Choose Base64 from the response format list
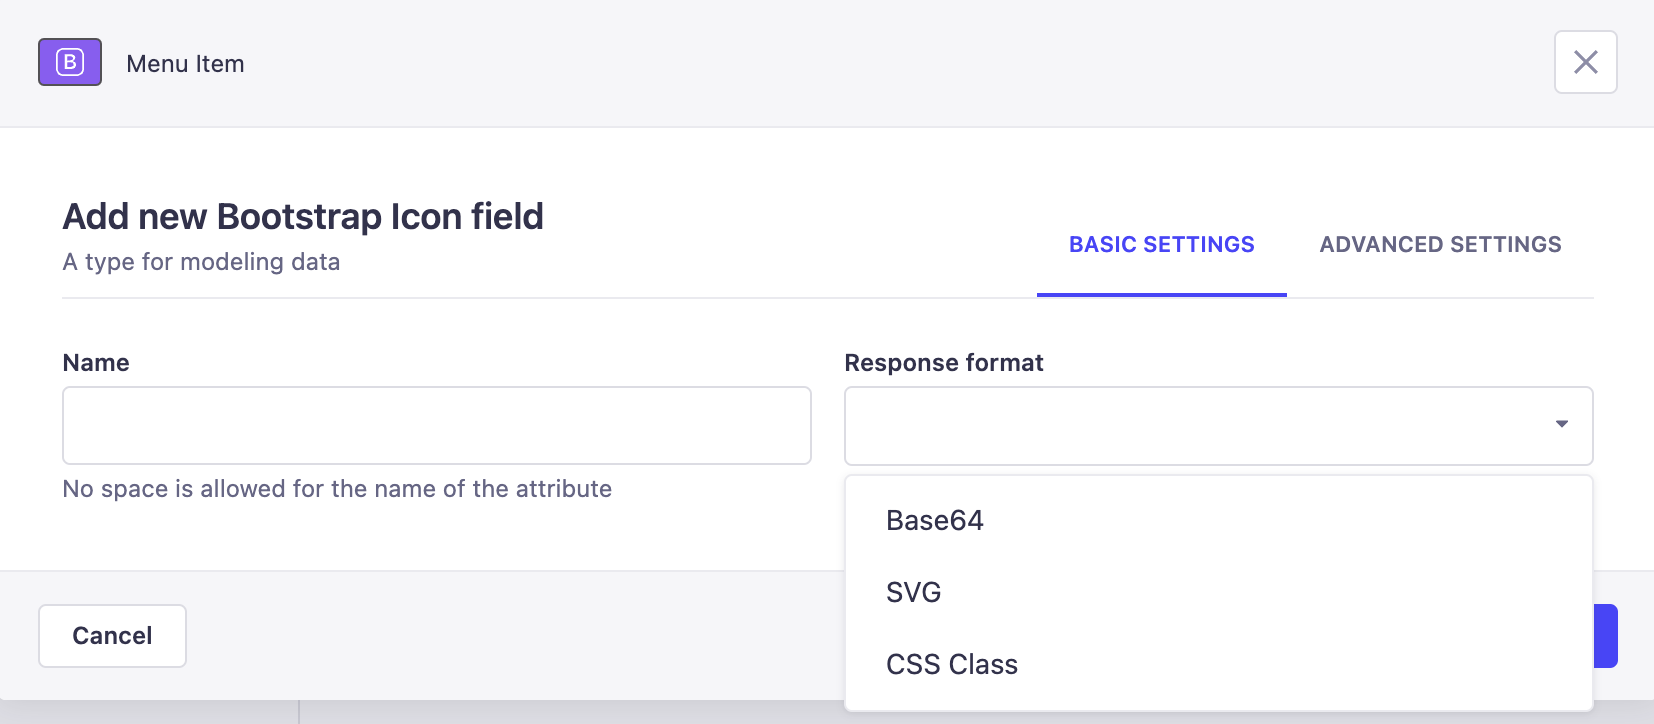The width and height of the screenshot is (1654, 724). coord(935,521)
